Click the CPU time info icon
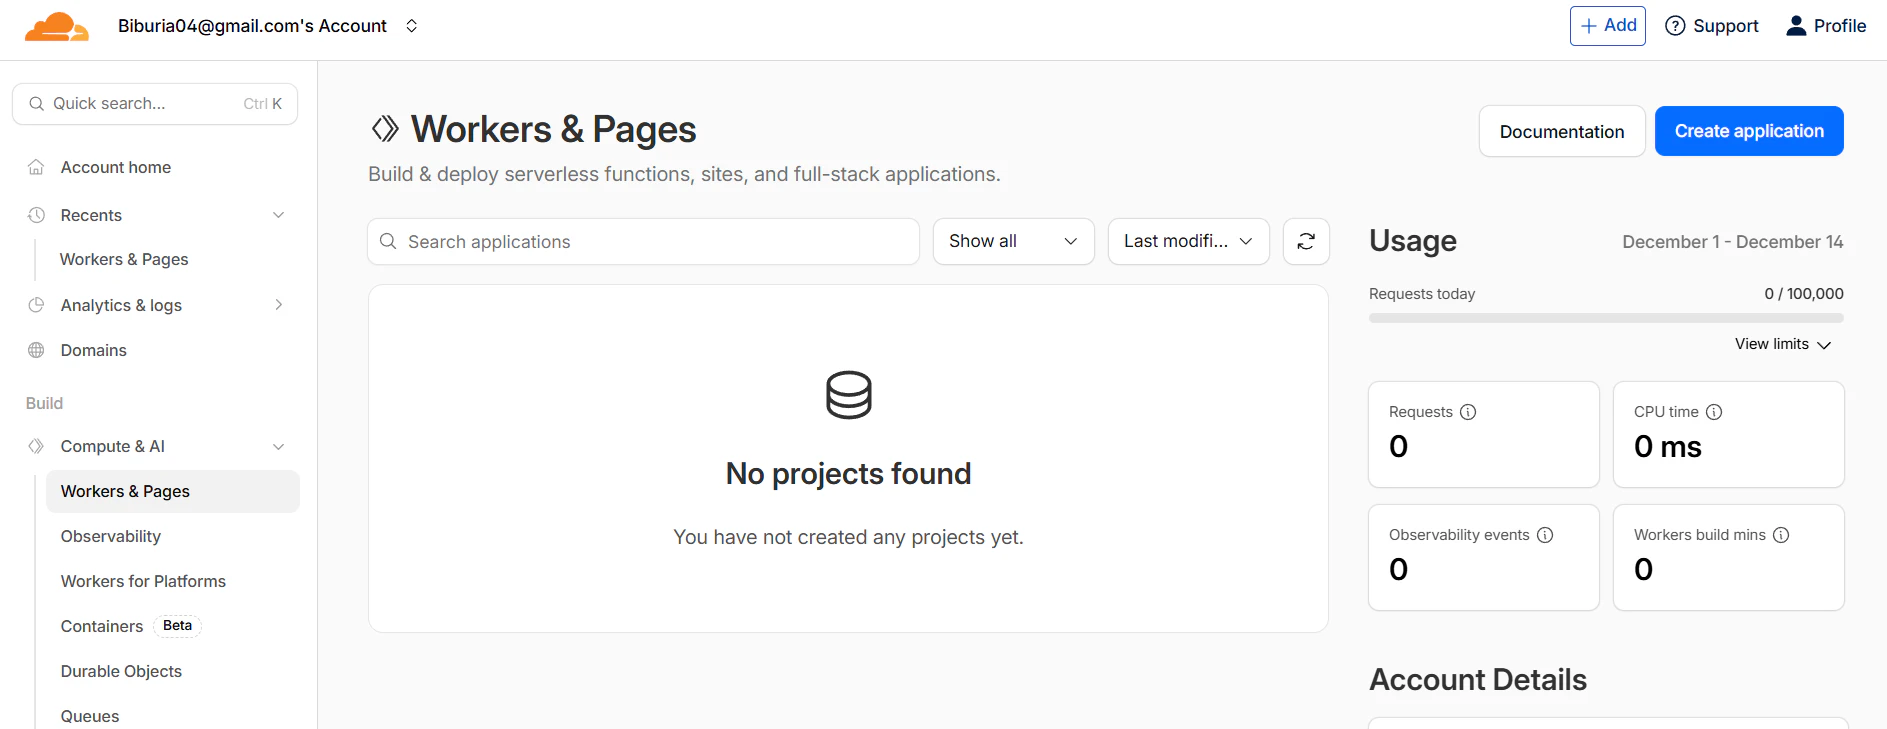 pos(1714,412)
